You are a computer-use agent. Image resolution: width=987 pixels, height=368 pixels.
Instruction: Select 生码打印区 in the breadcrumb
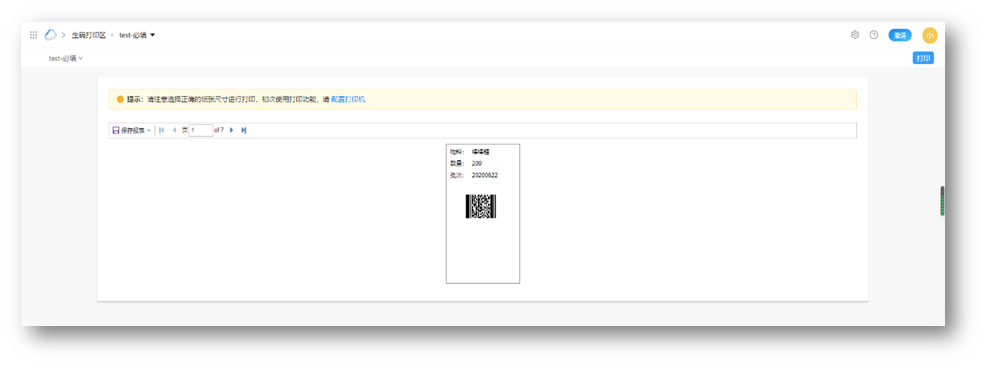(x=89, y=35)
